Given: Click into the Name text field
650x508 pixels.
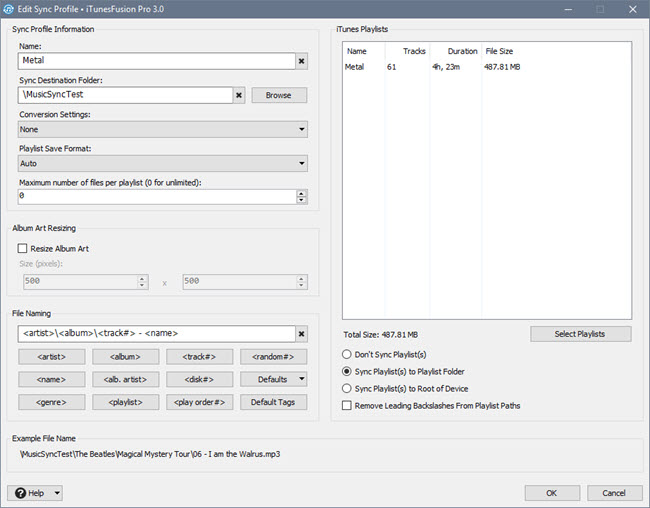Looking at the screenshot, I should pyautogui.click(x=157, y=61).
